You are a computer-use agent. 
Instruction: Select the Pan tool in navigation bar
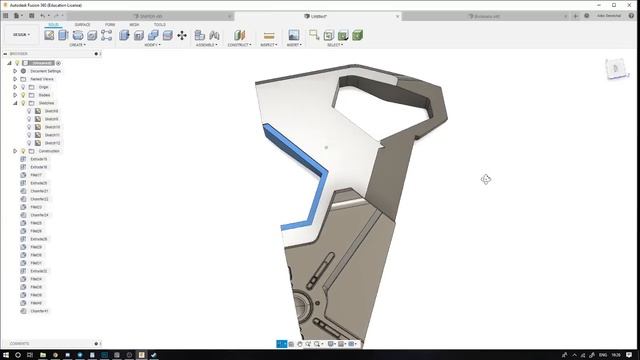(x=300, y=344)
